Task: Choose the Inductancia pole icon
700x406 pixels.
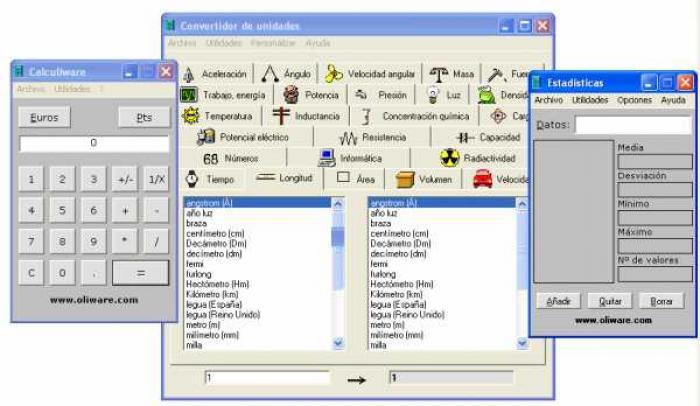Action: [x=281, y=116]
